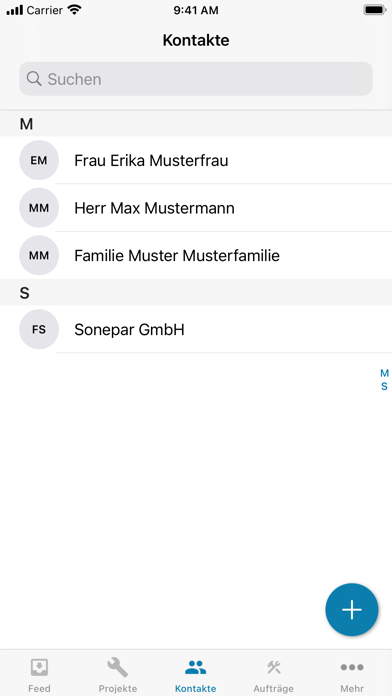Tap the battery icon in status bar
The image size is (392, 696).
coord(374,10)
